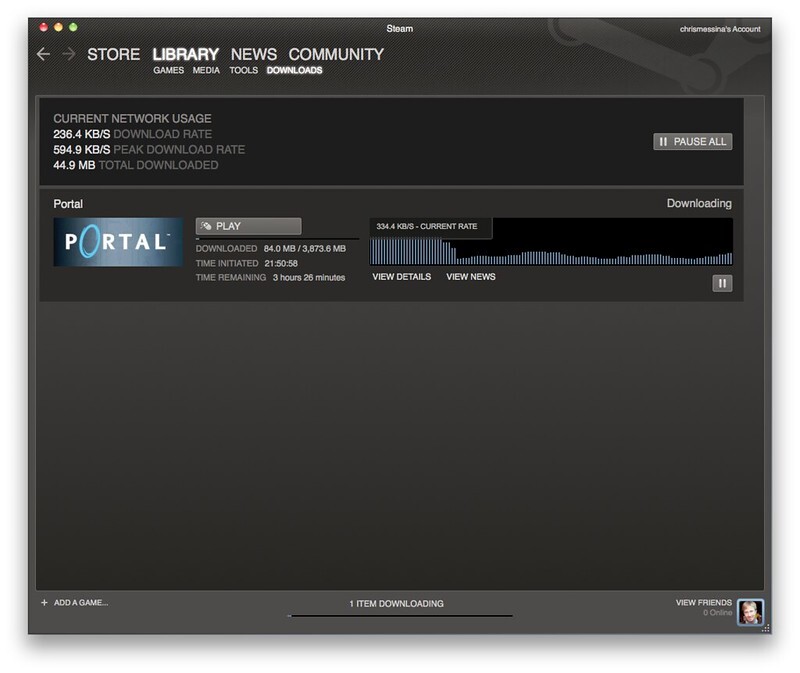The width and height of the screenshot is (800, 673).
Task: Go to the News section
Action: pos(254,54)
